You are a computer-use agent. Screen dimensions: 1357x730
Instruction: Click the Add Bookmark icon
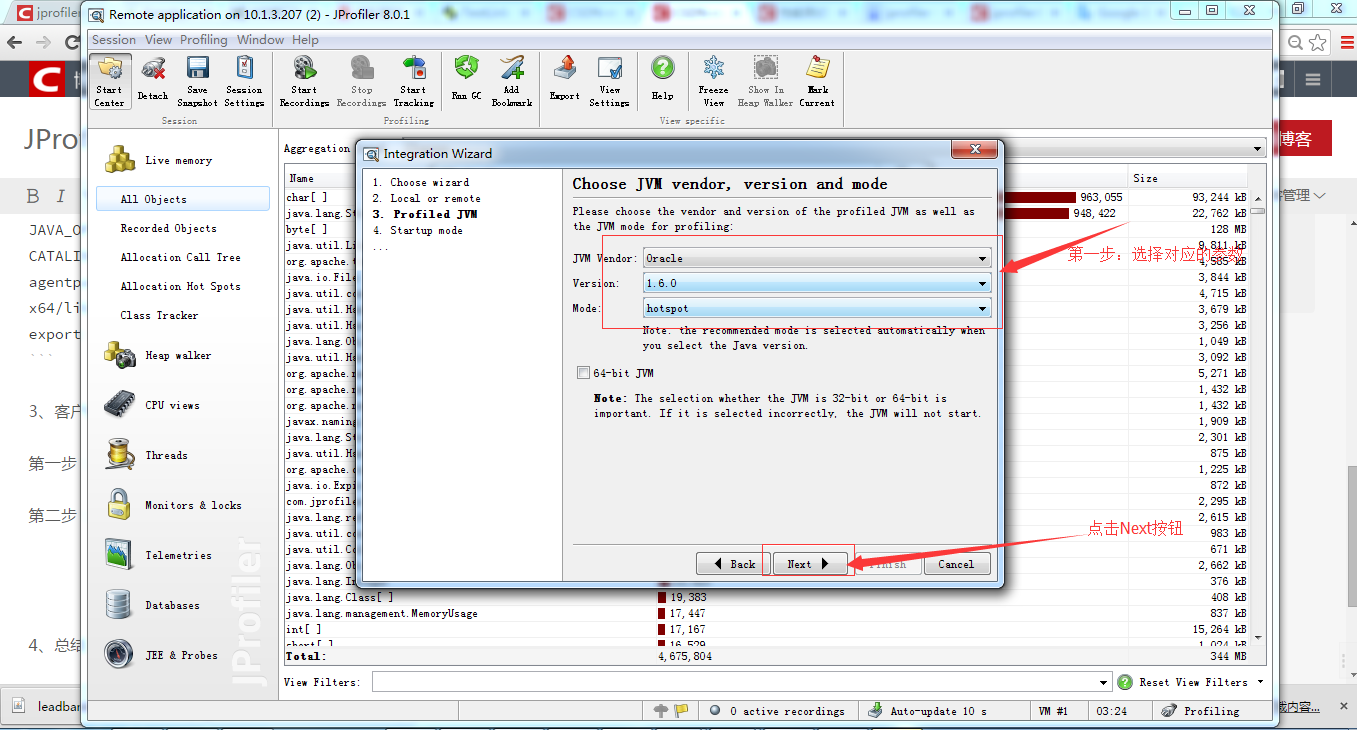click(x=511, y=81)
